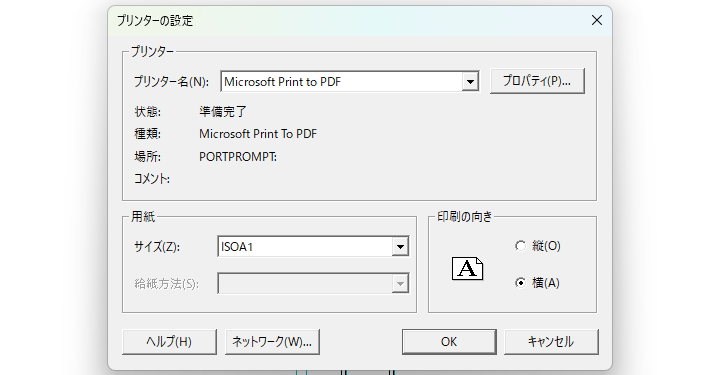Click the Microsoft Print To PDF type text

pos(258,134)
